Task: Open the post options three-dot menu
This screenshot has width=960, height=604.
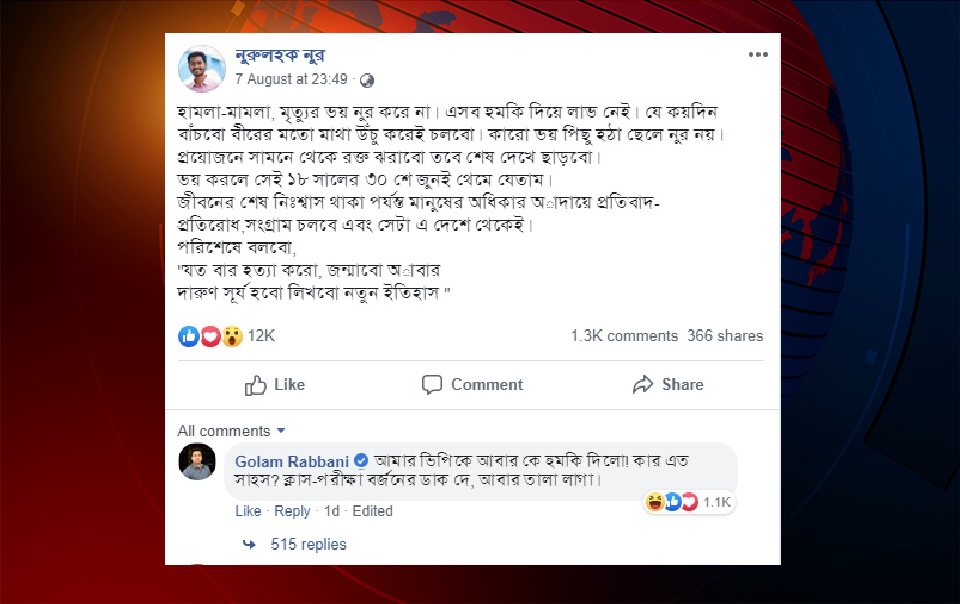Action: 756,56
